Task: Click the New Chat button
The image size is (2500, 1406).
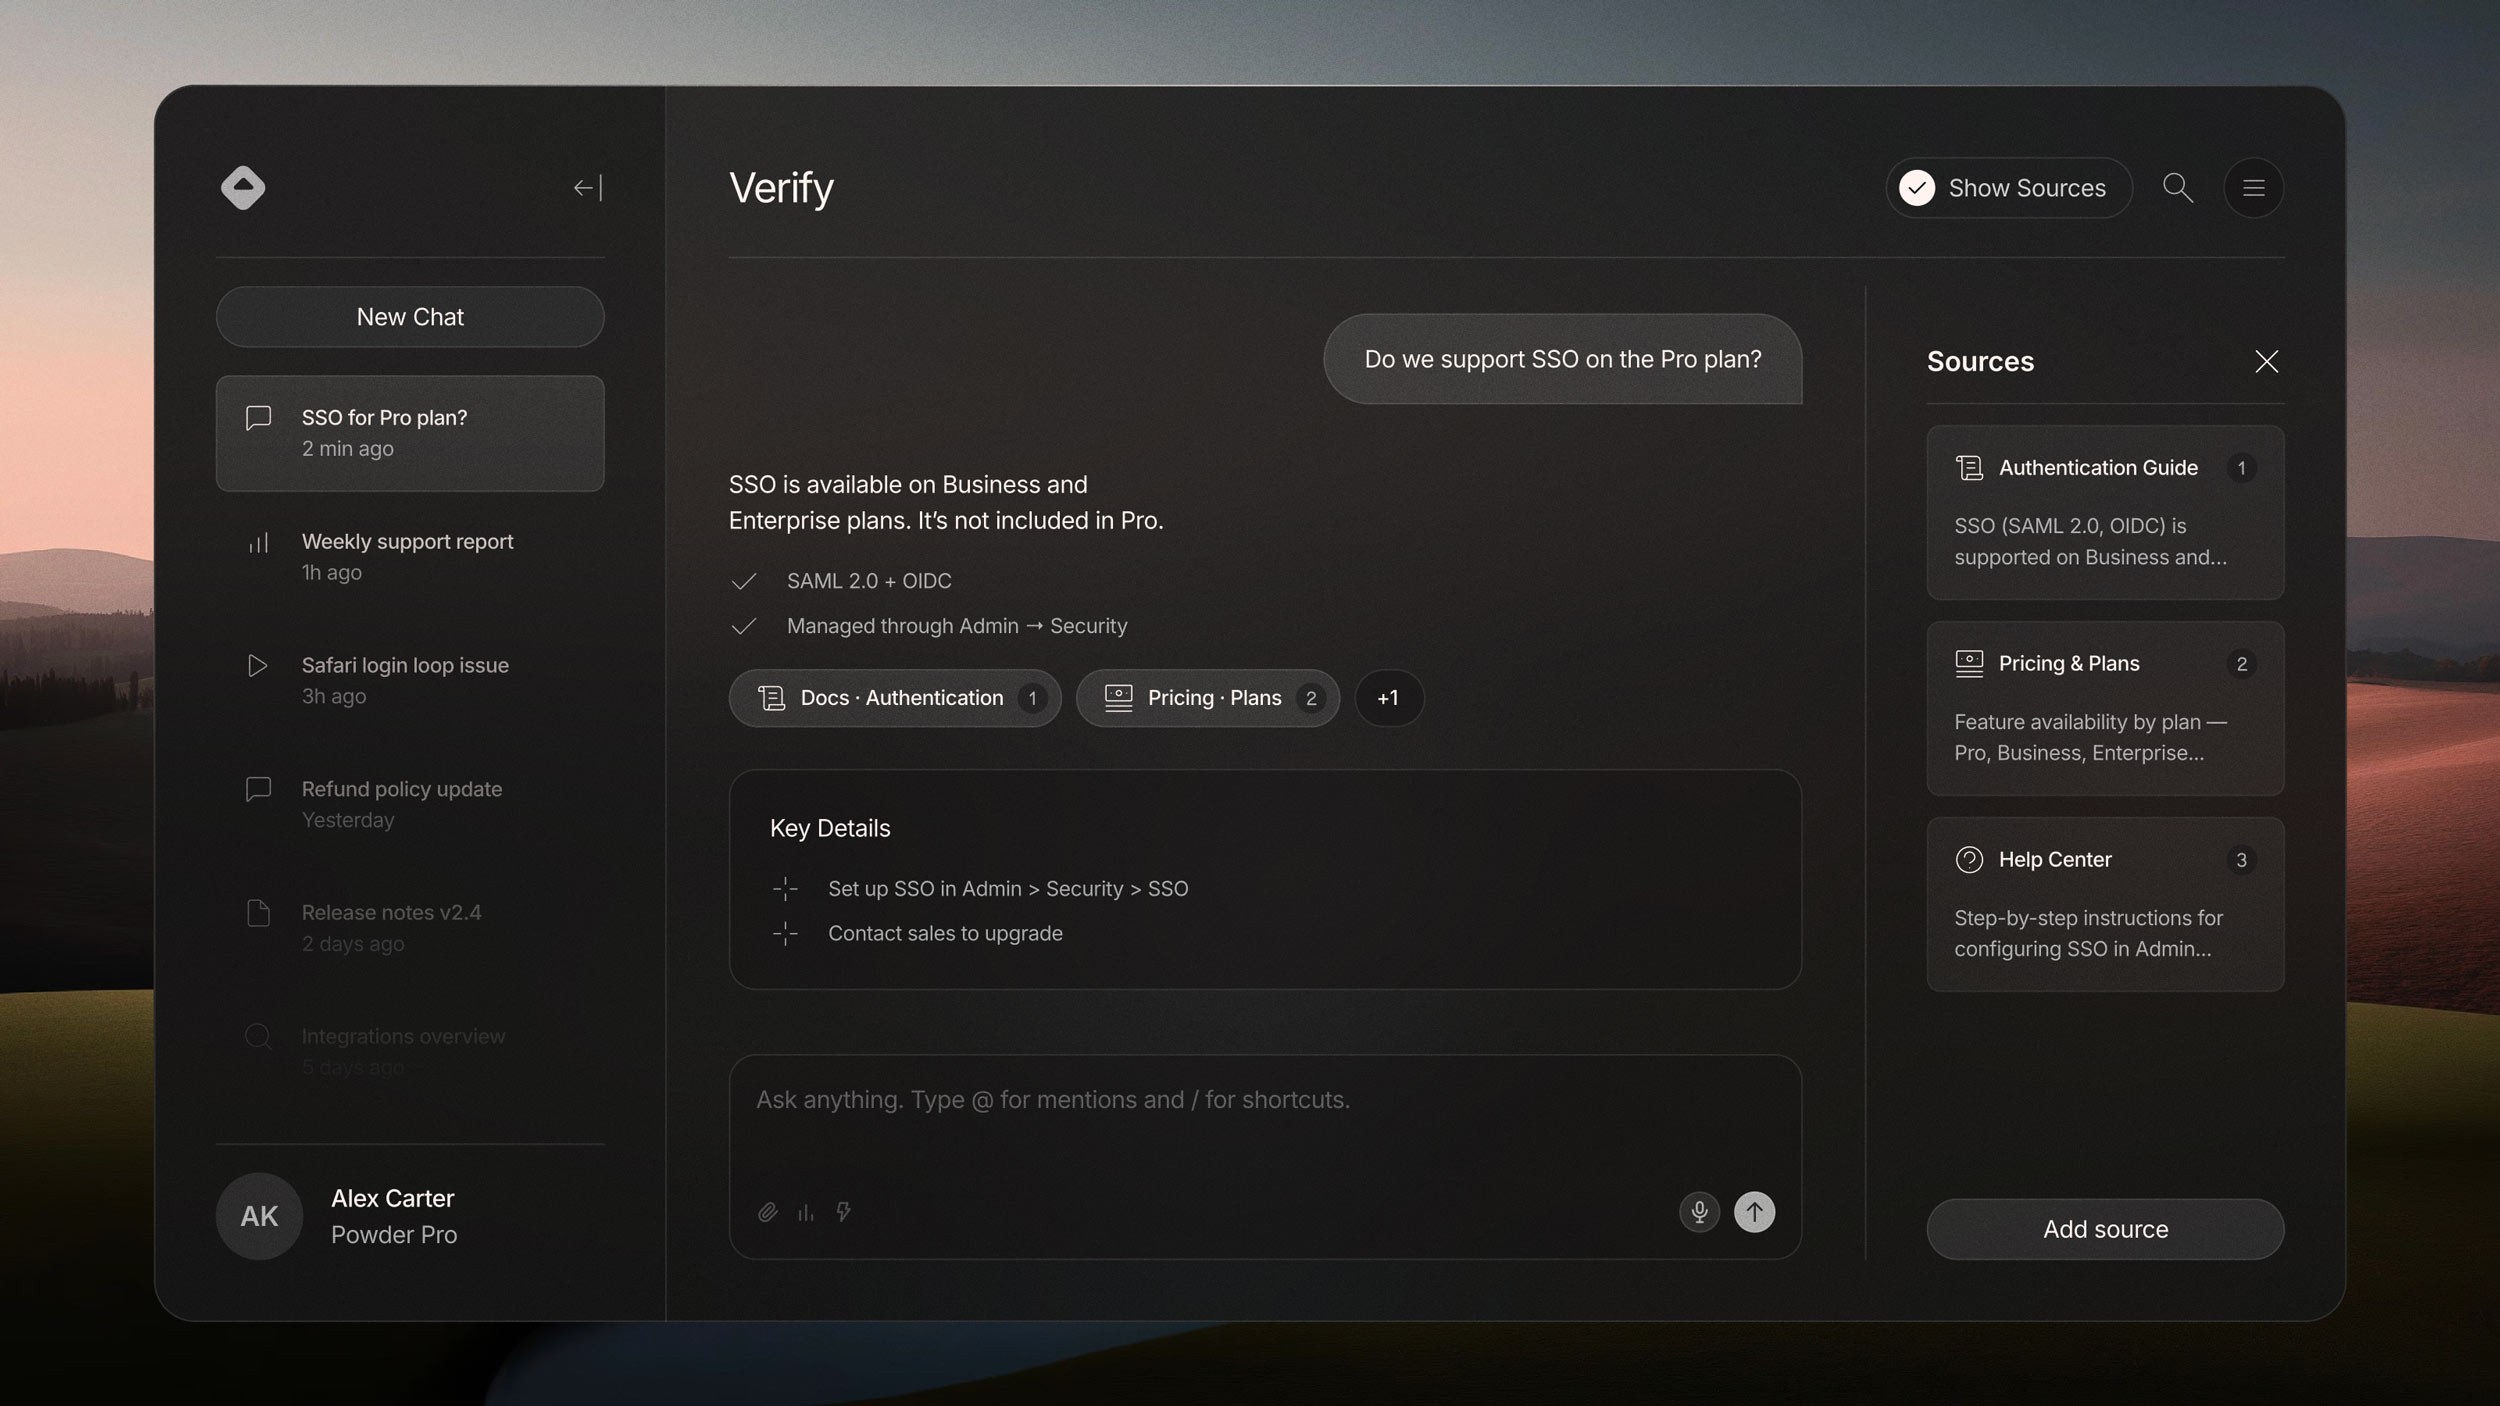Action: [410, 317]
